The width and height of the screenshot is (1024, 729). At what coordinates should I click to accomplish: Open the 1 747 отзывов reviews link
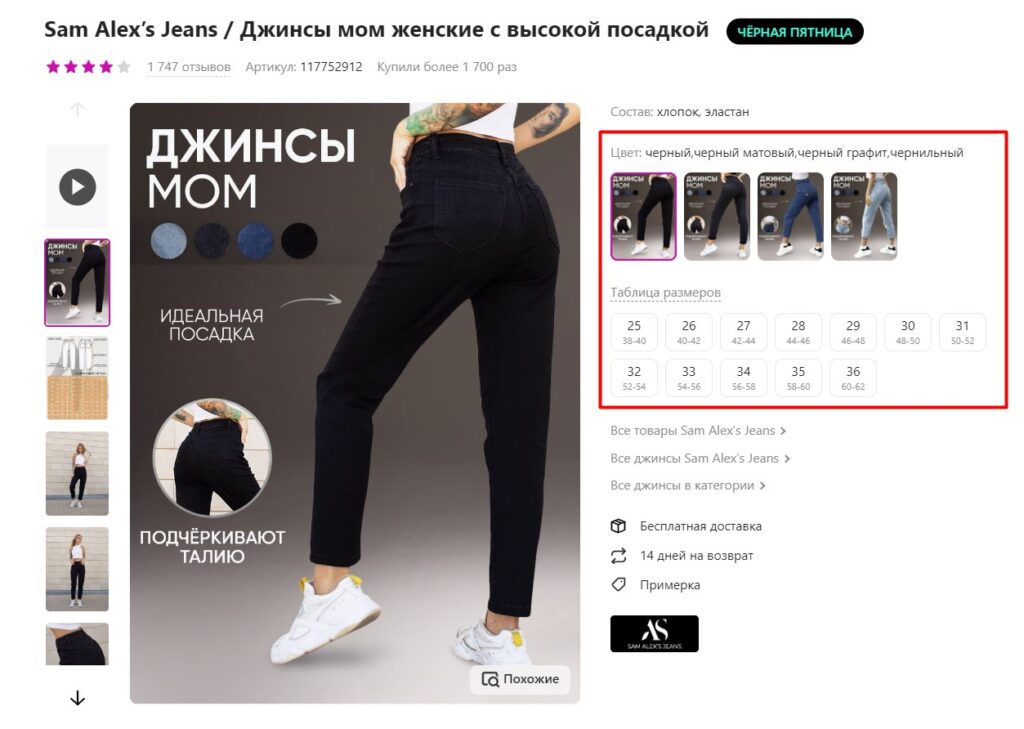pyautogui.click(x=189, y=67)
